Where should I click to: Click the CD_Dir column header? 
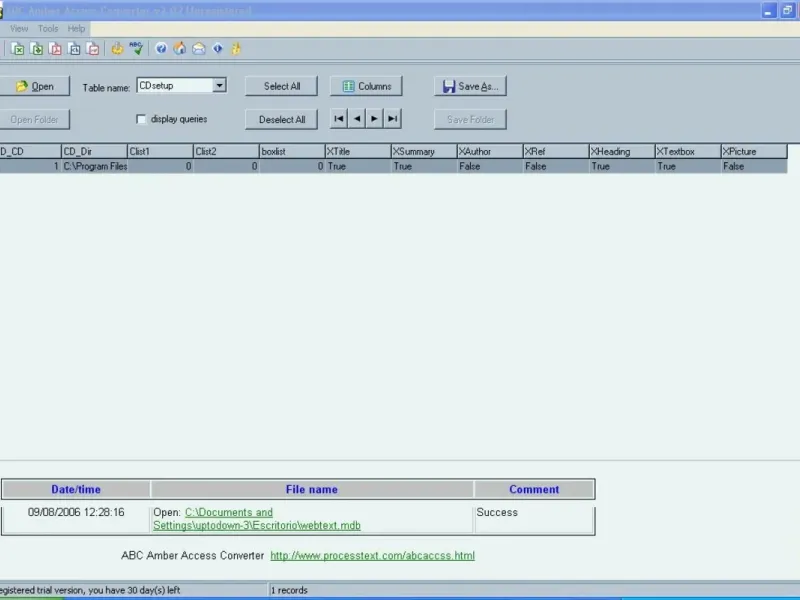point(94,152)
